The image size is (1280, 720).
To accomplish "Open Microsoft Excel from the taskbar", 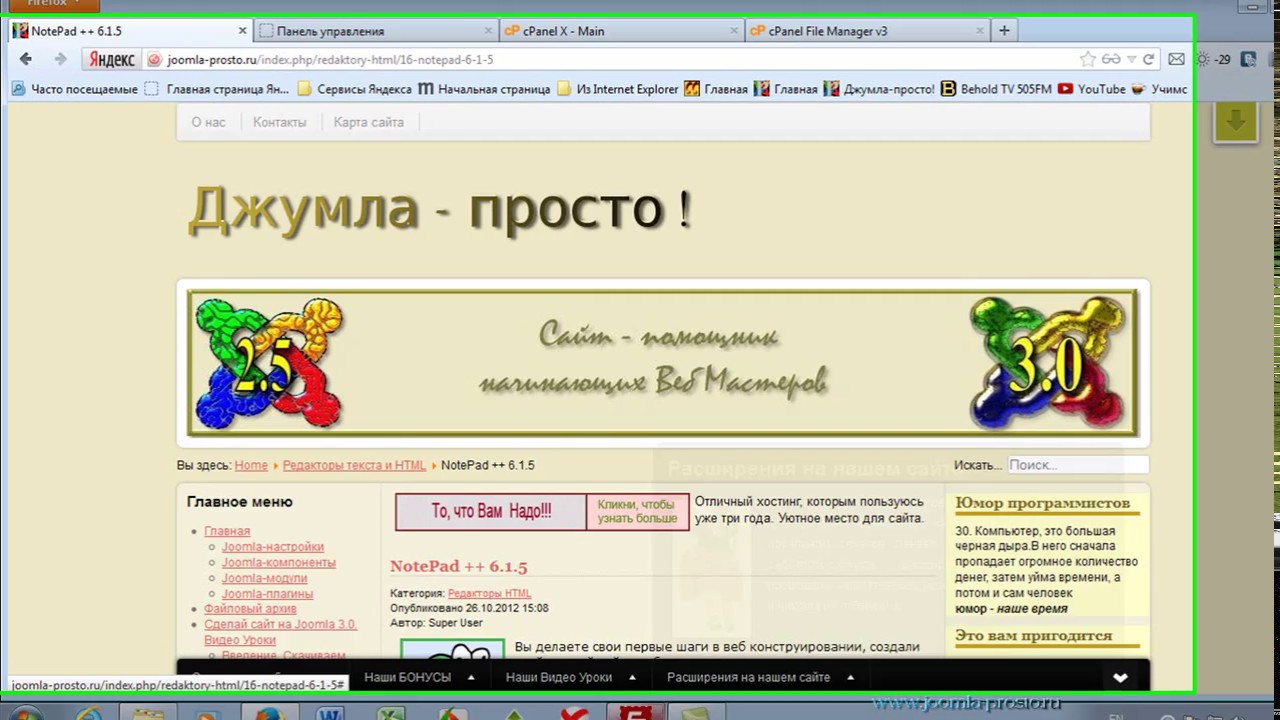I will point(390,714).
